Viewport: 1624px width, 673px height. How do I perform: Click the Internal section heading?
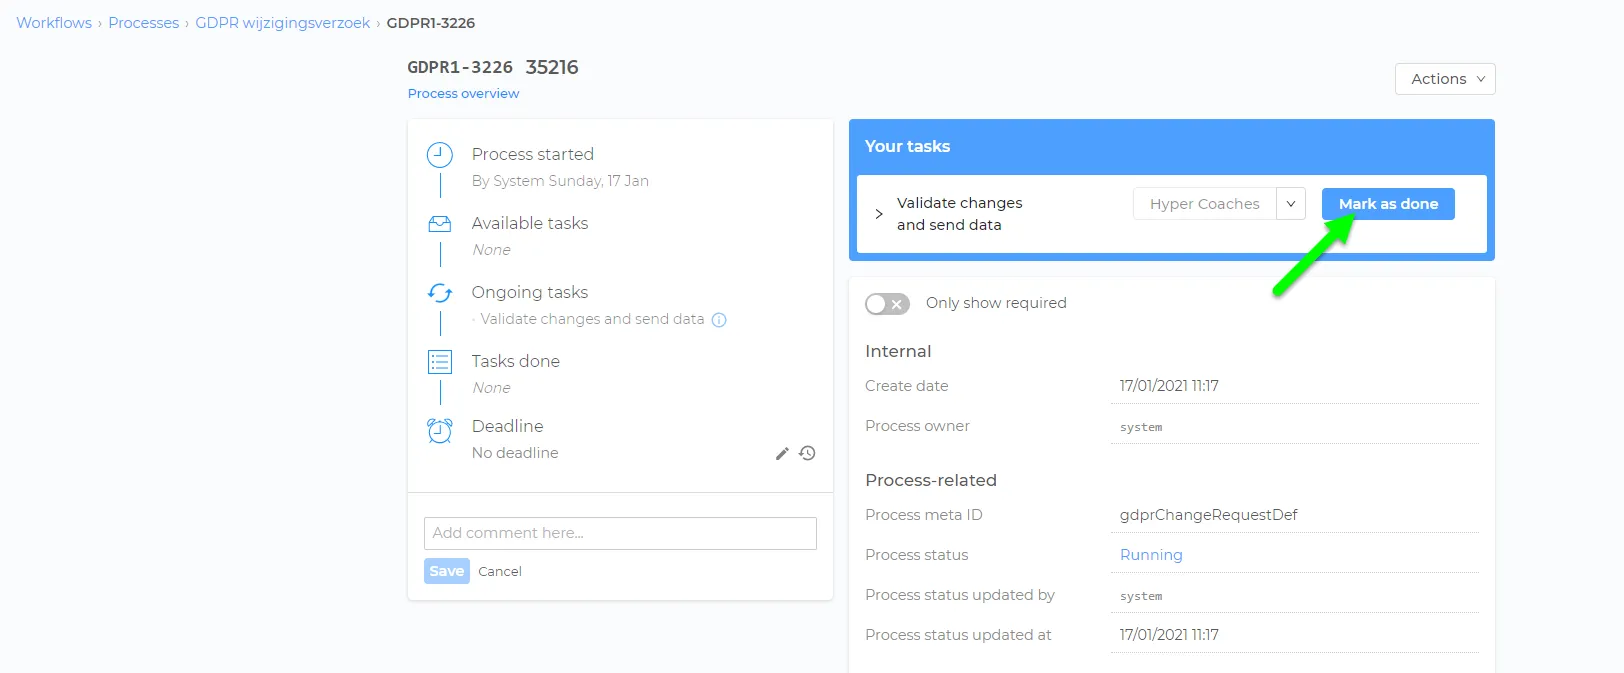pos(898,351)
